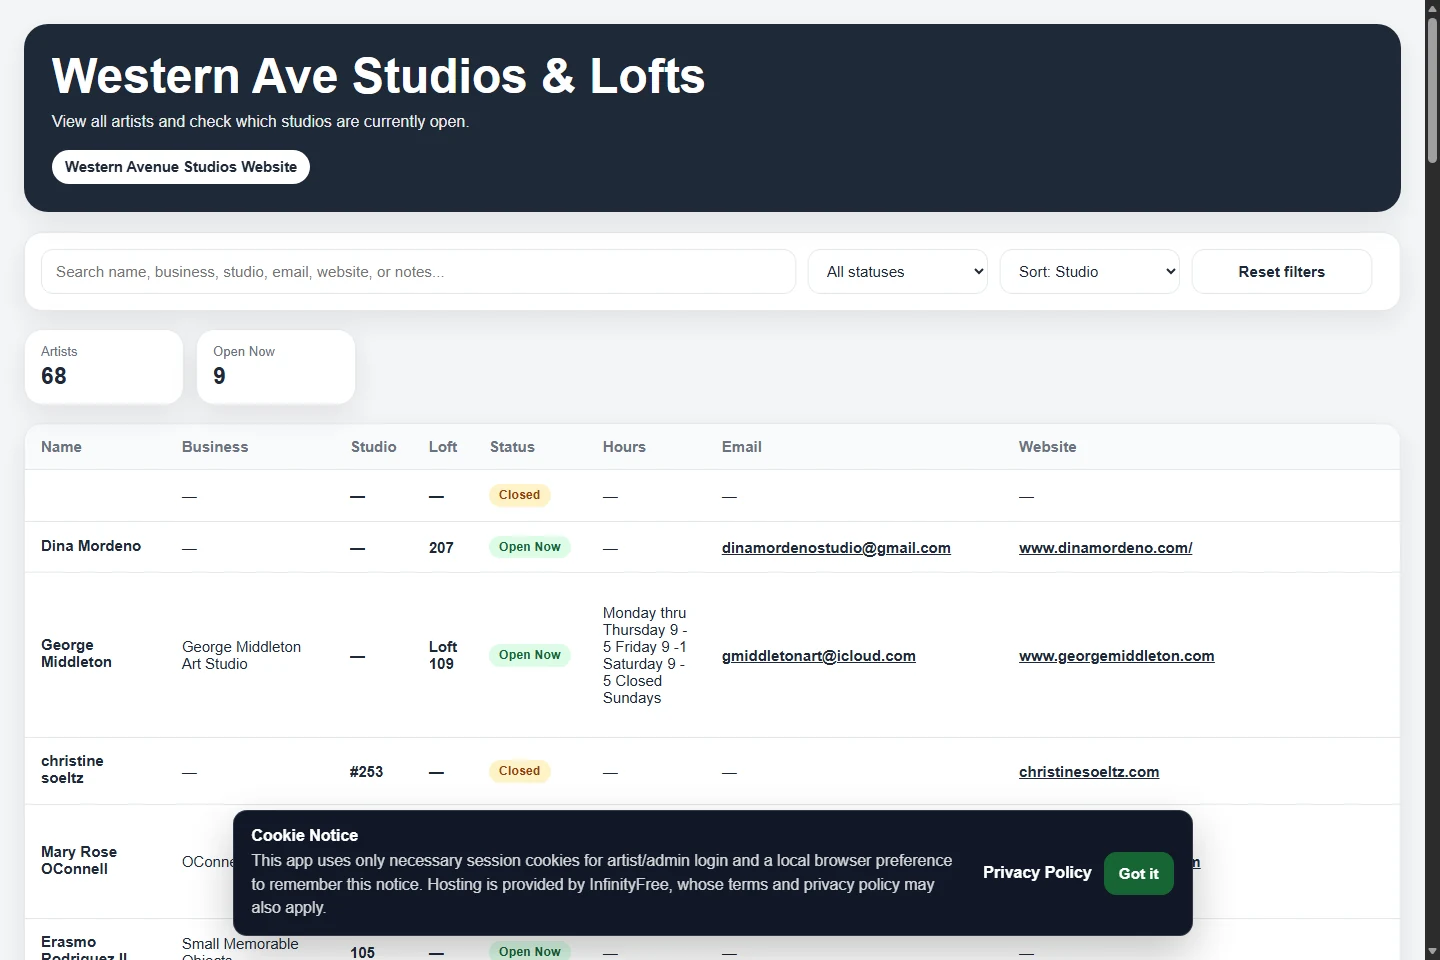Image resolution: width=1440 pixels, height=960 pixels.
Task: Select George Middleton name cell
Action: point(76,654)
